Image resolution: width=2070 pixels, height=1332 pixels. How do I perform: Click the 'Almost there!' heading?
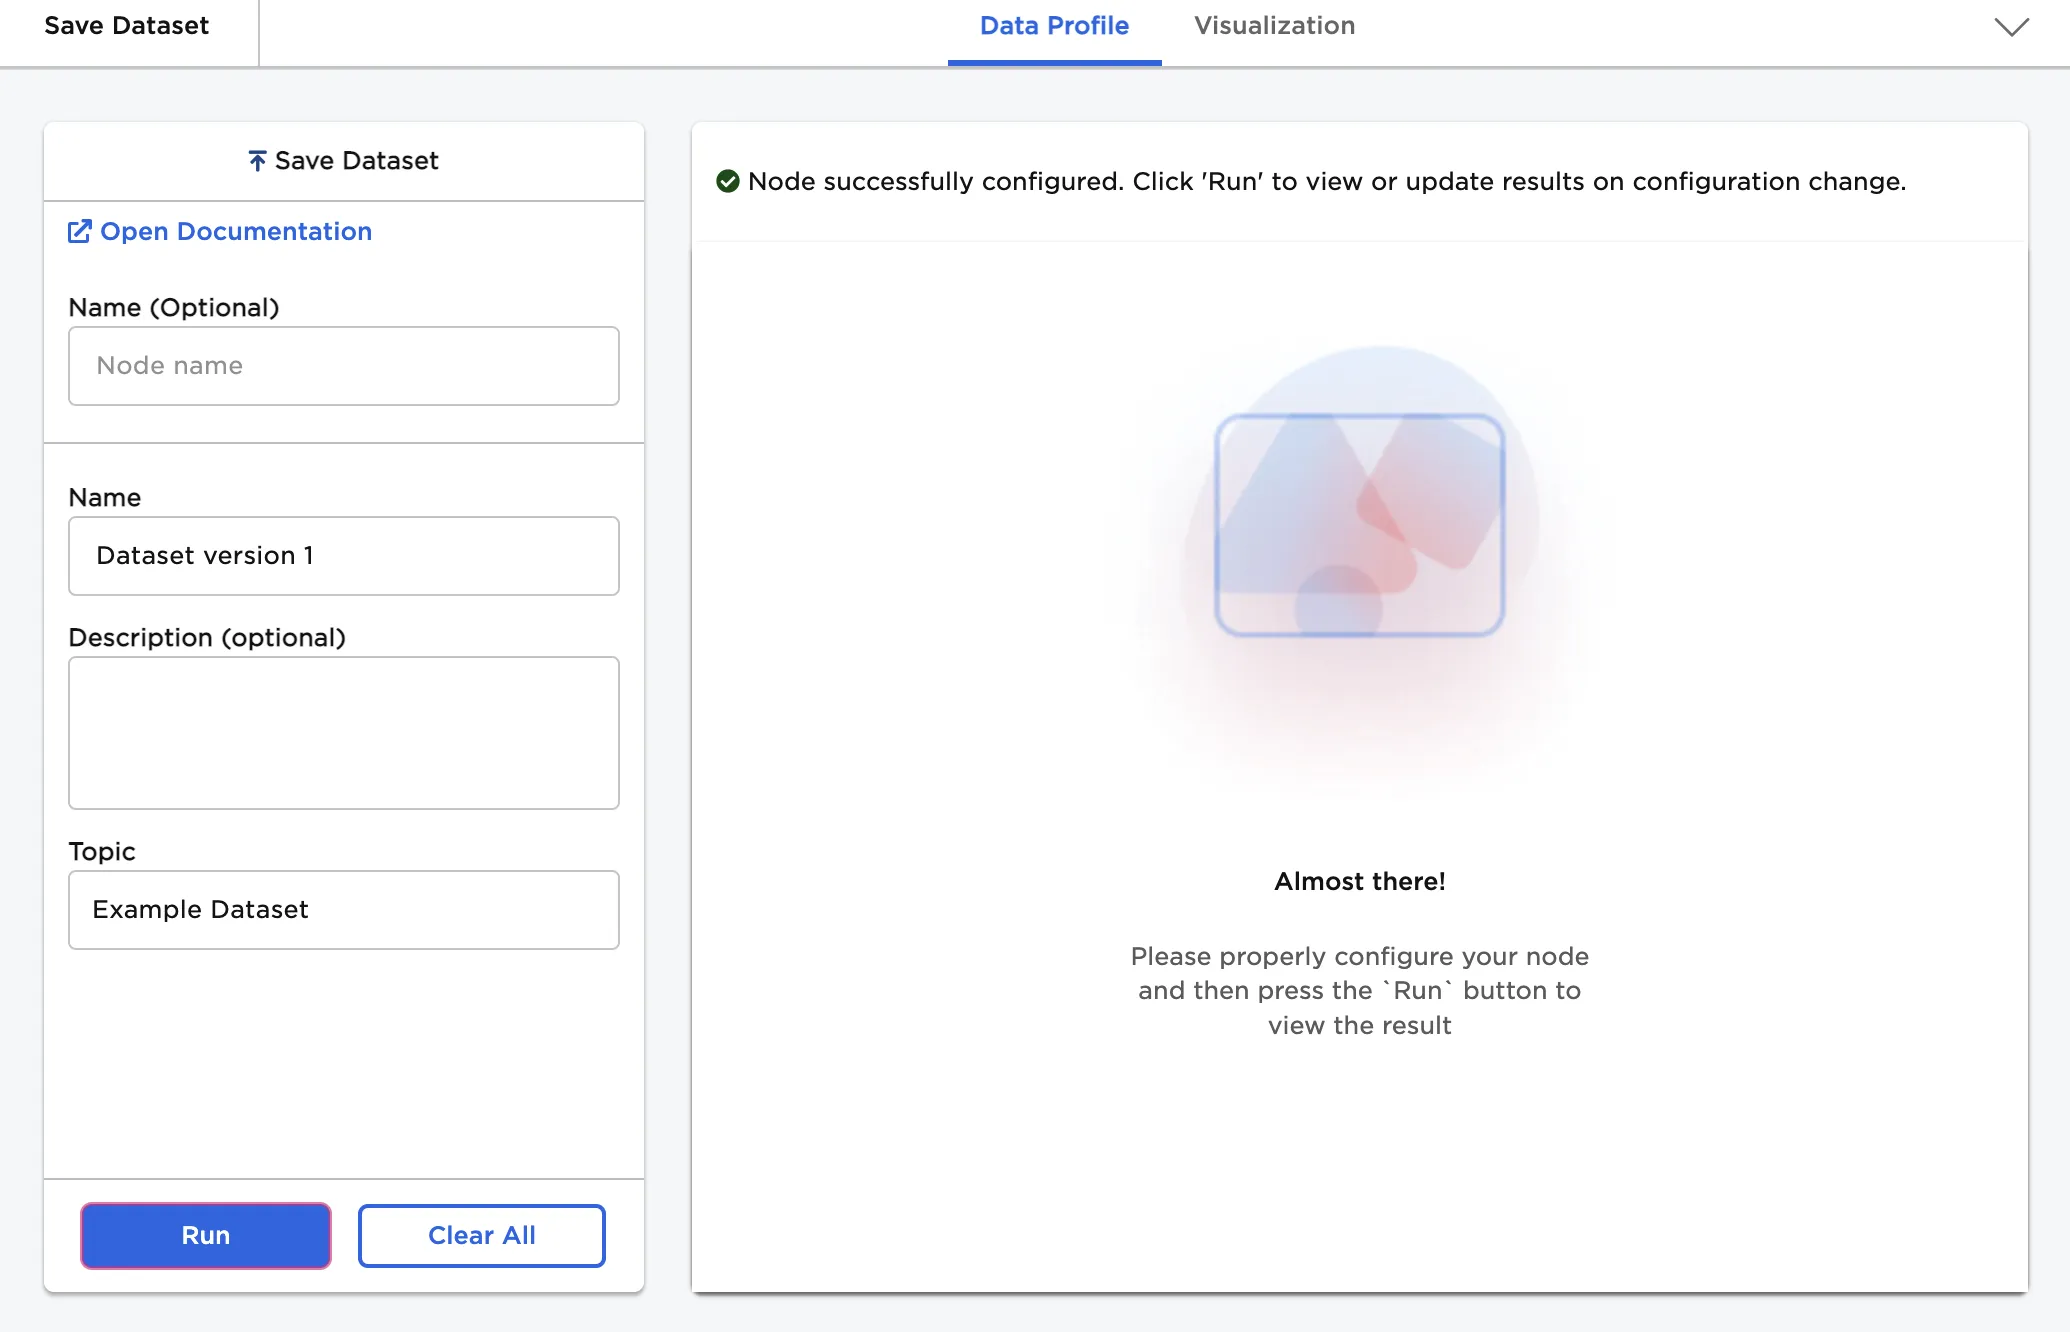point(1359,881)
